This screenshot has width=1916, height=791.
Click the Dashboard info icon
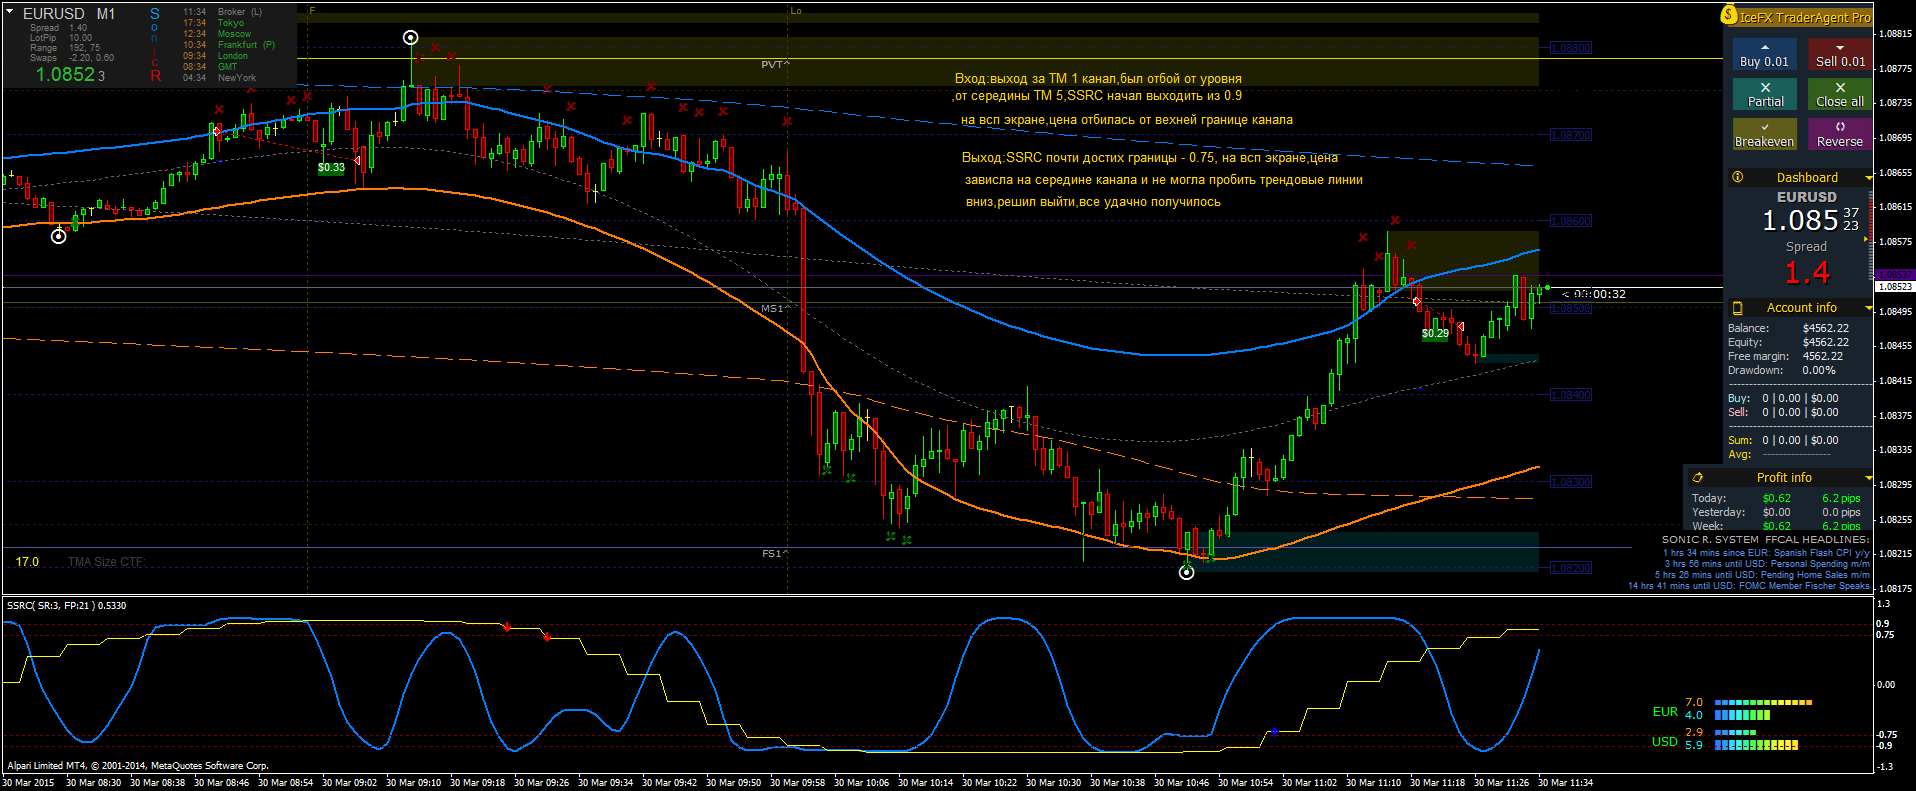click(x=1738, y=177)
